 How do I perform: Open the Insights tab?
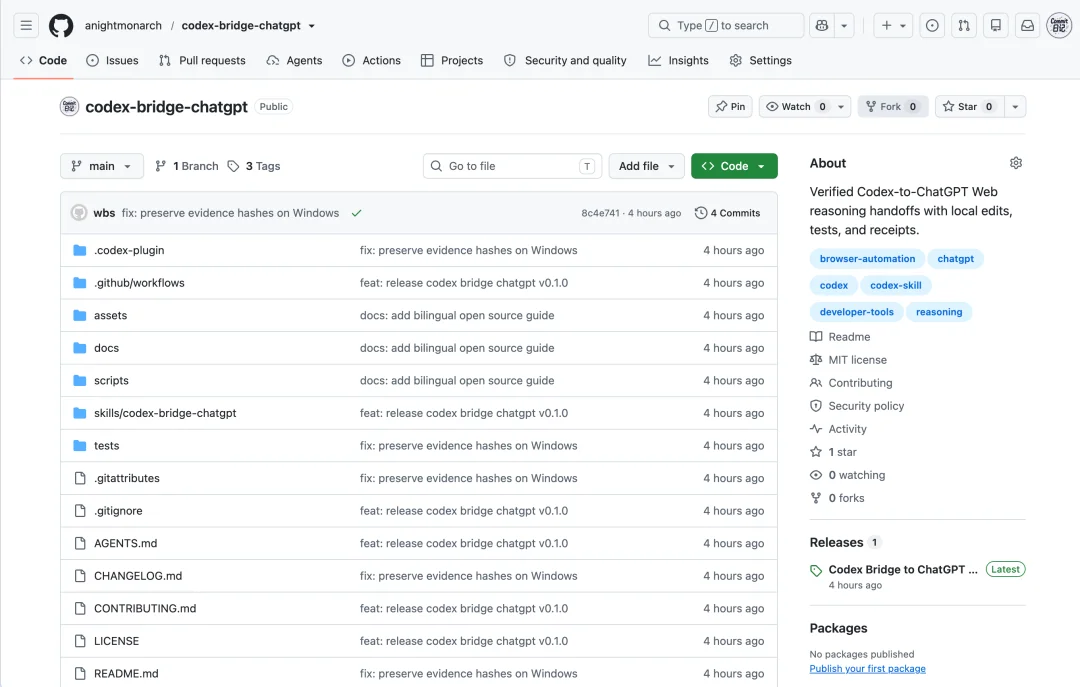coord(678,61)
